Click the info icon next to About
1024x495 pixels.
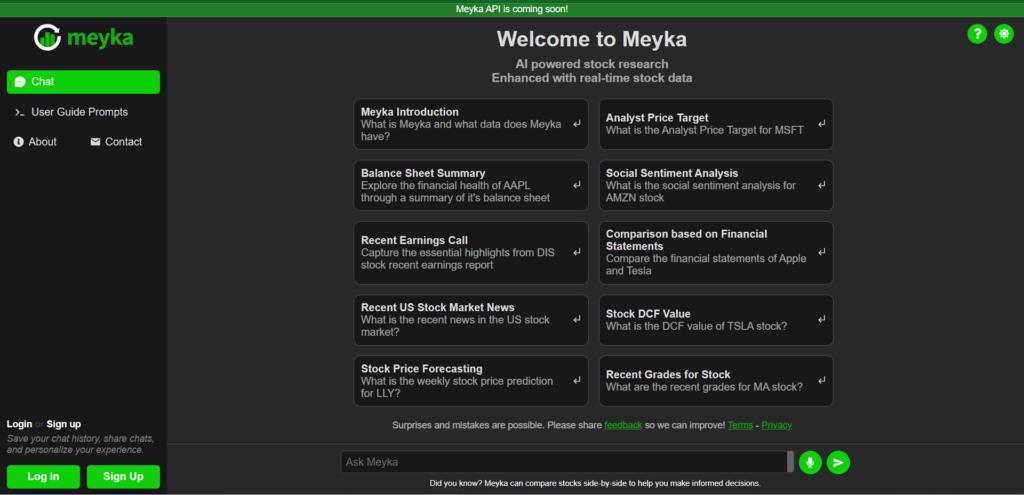click(18, 142)
